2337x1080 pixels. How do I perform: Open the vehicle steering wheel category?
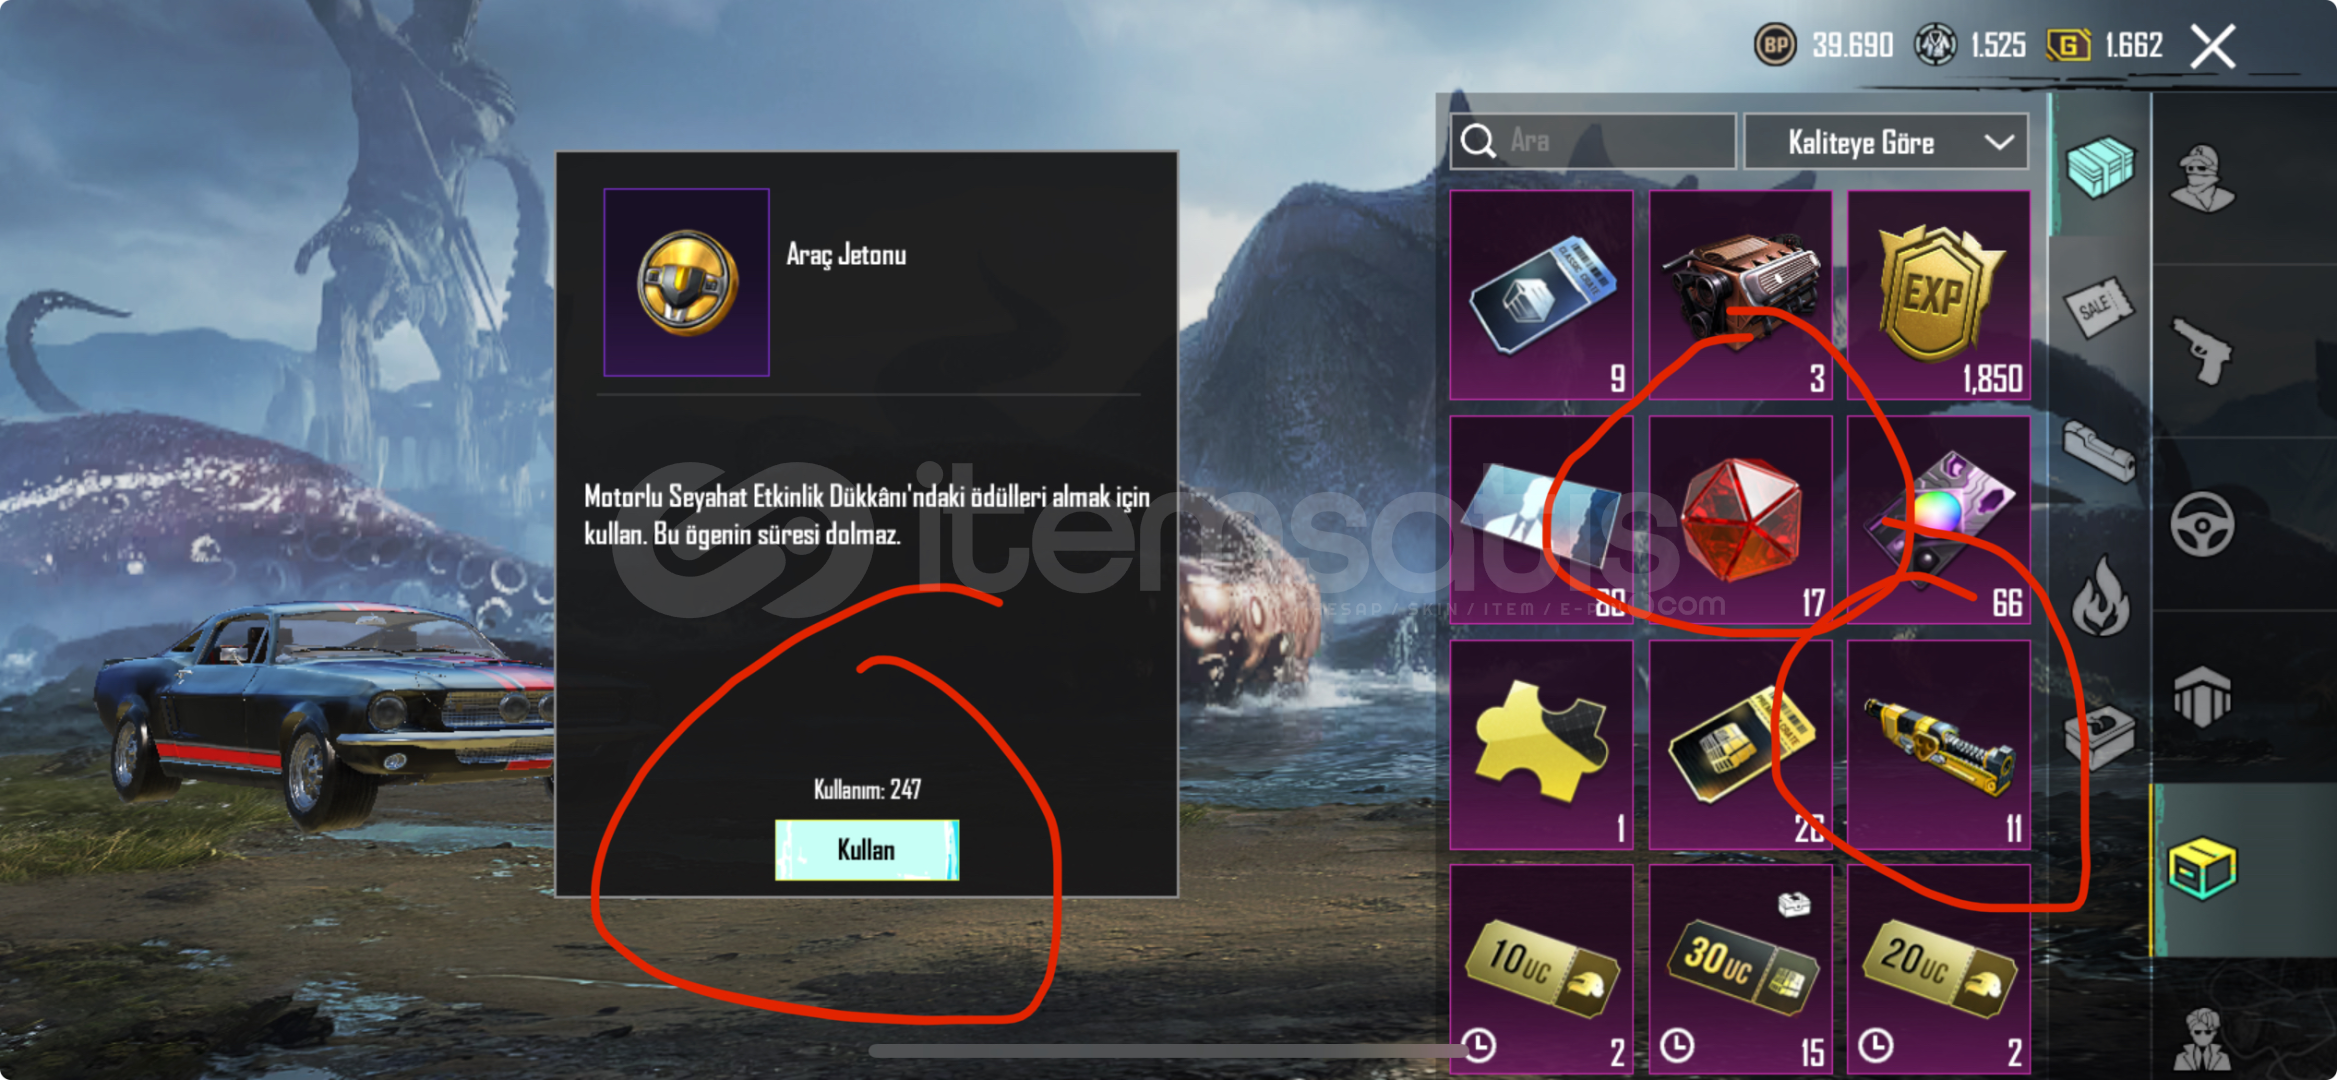(2202, 524)
